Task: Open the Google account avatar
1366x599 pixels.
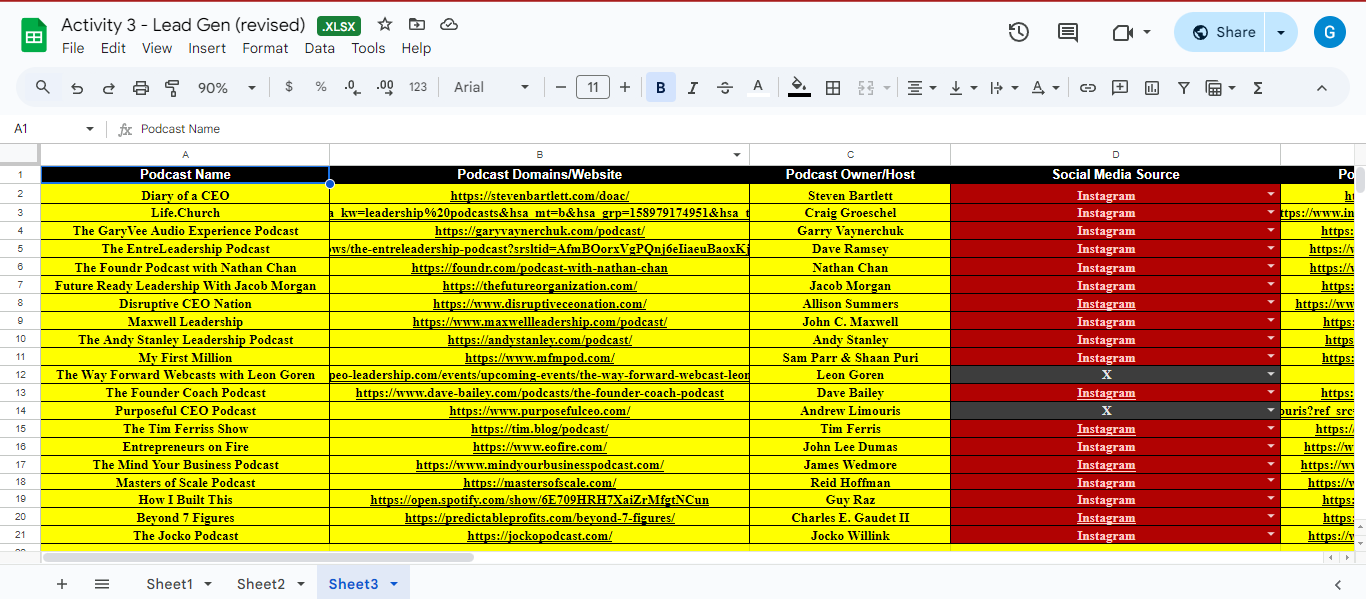Action: coord(1330,32)
